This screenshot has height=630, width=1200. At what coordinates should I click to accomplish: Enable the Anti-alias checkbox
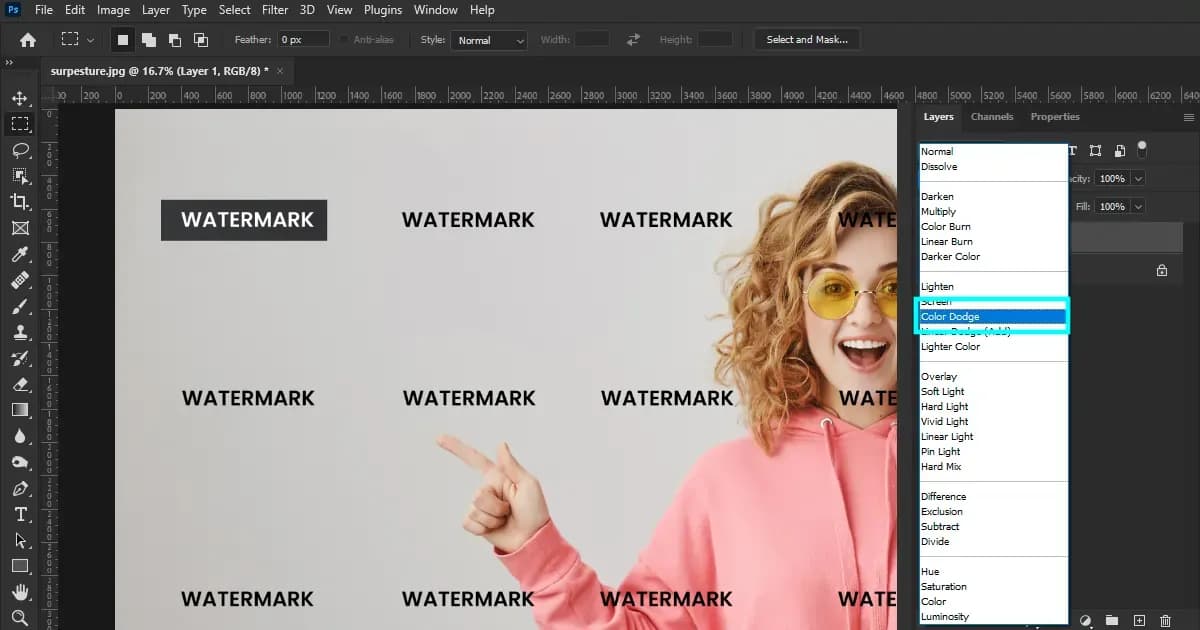point(345,39)
